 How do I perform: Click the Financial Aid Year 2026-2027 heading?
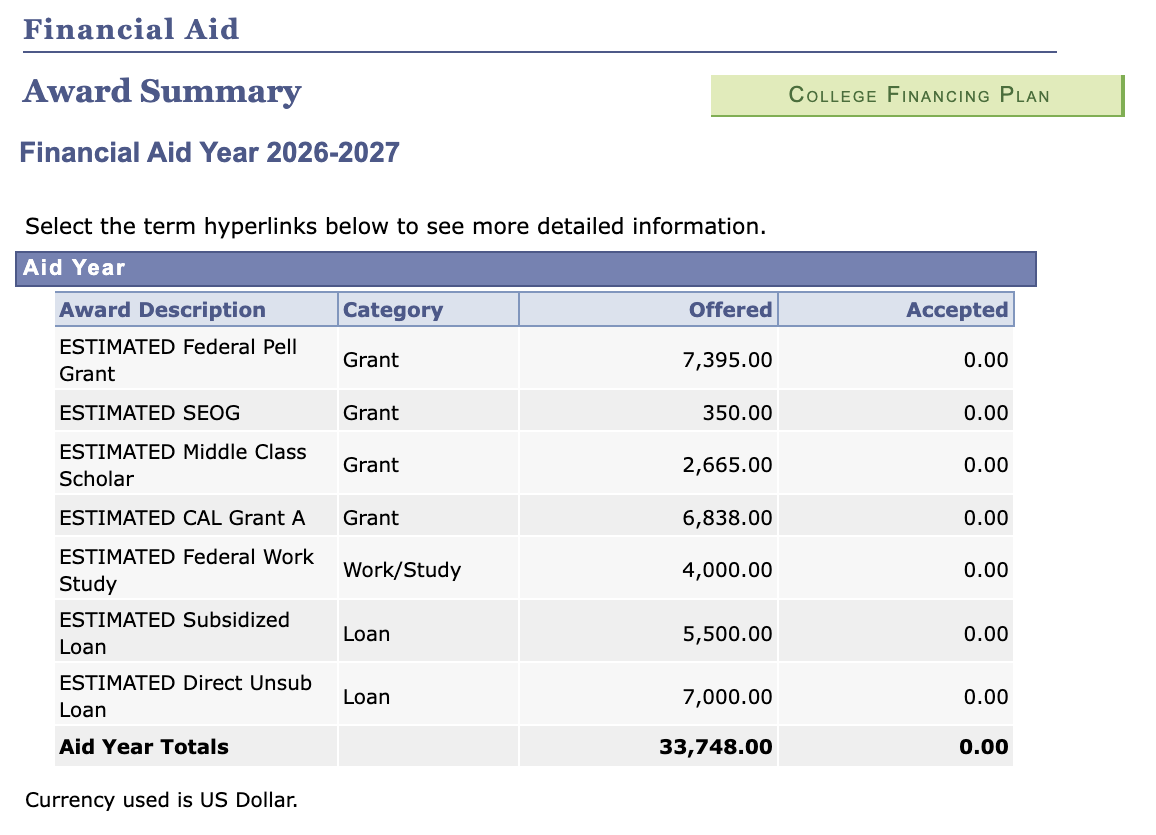tap(210, 153)
